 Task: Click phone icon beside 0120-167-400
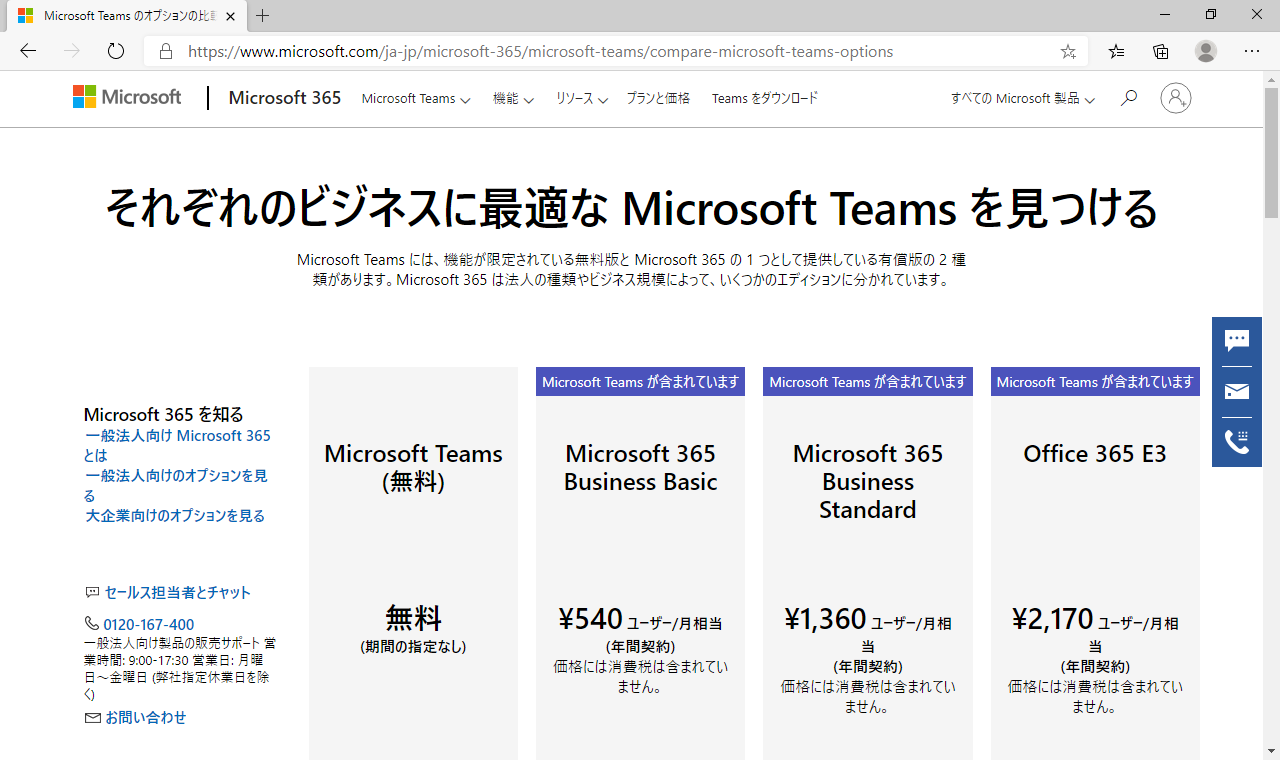92,624
